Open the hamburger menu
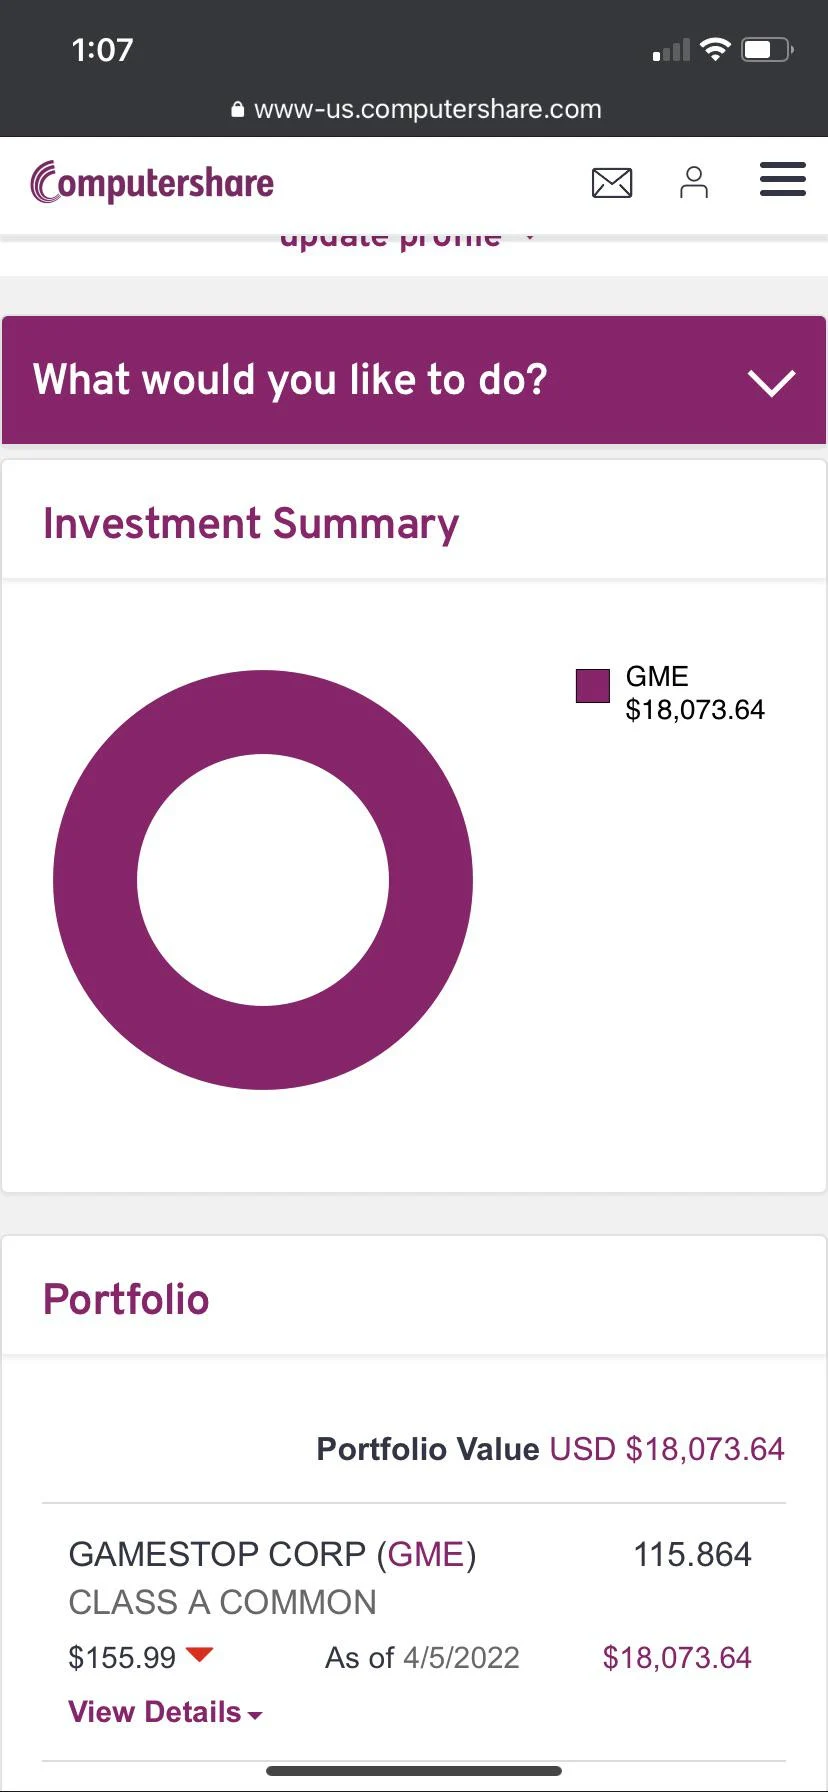 pyautogui.click(x=782, y=180)
